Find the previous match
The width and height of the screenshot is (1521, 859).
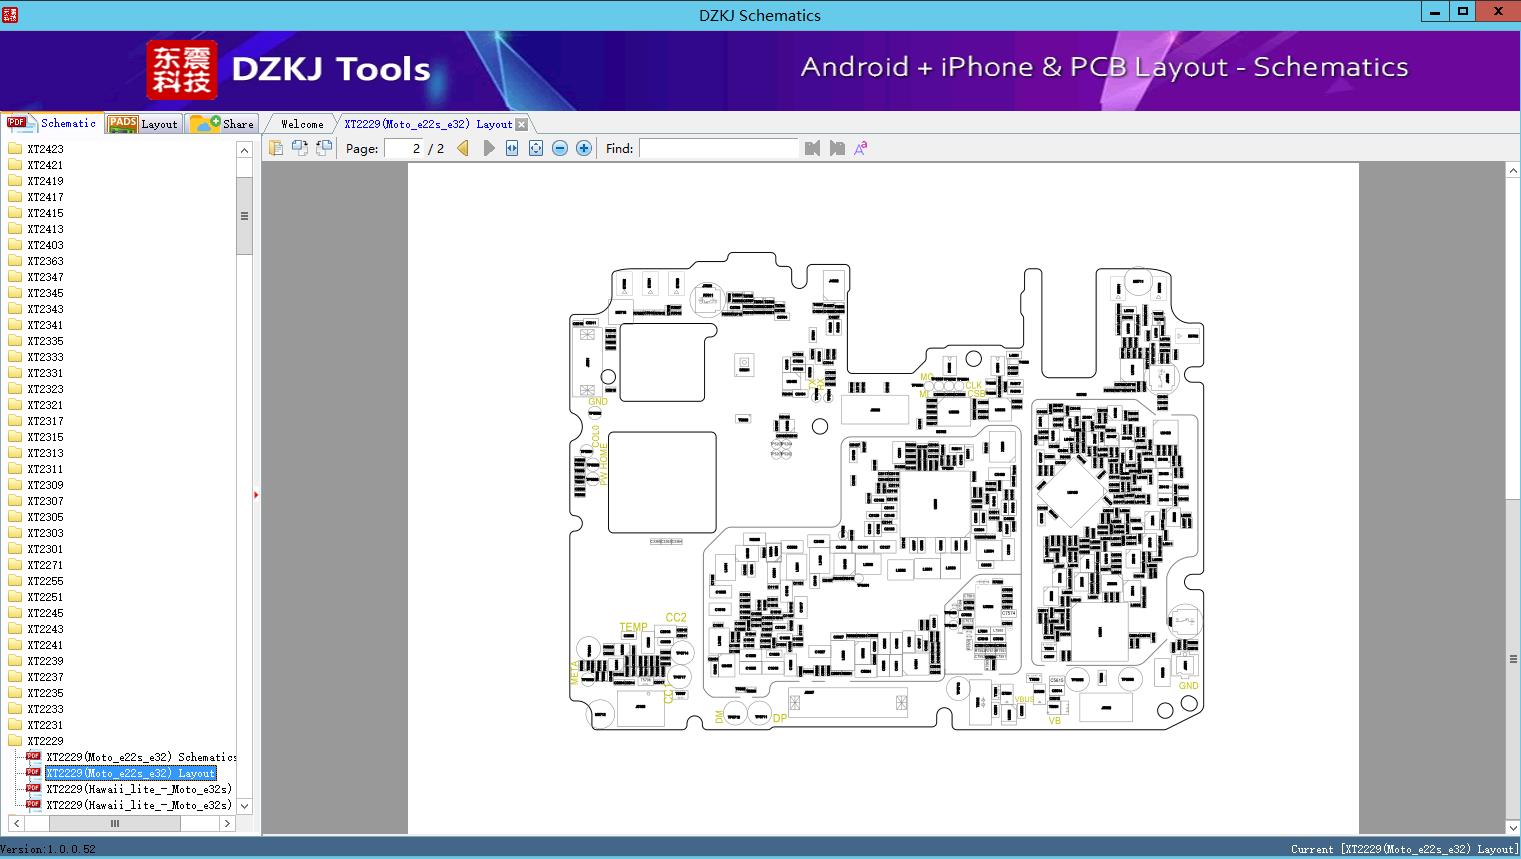click(x=812, y=148)
